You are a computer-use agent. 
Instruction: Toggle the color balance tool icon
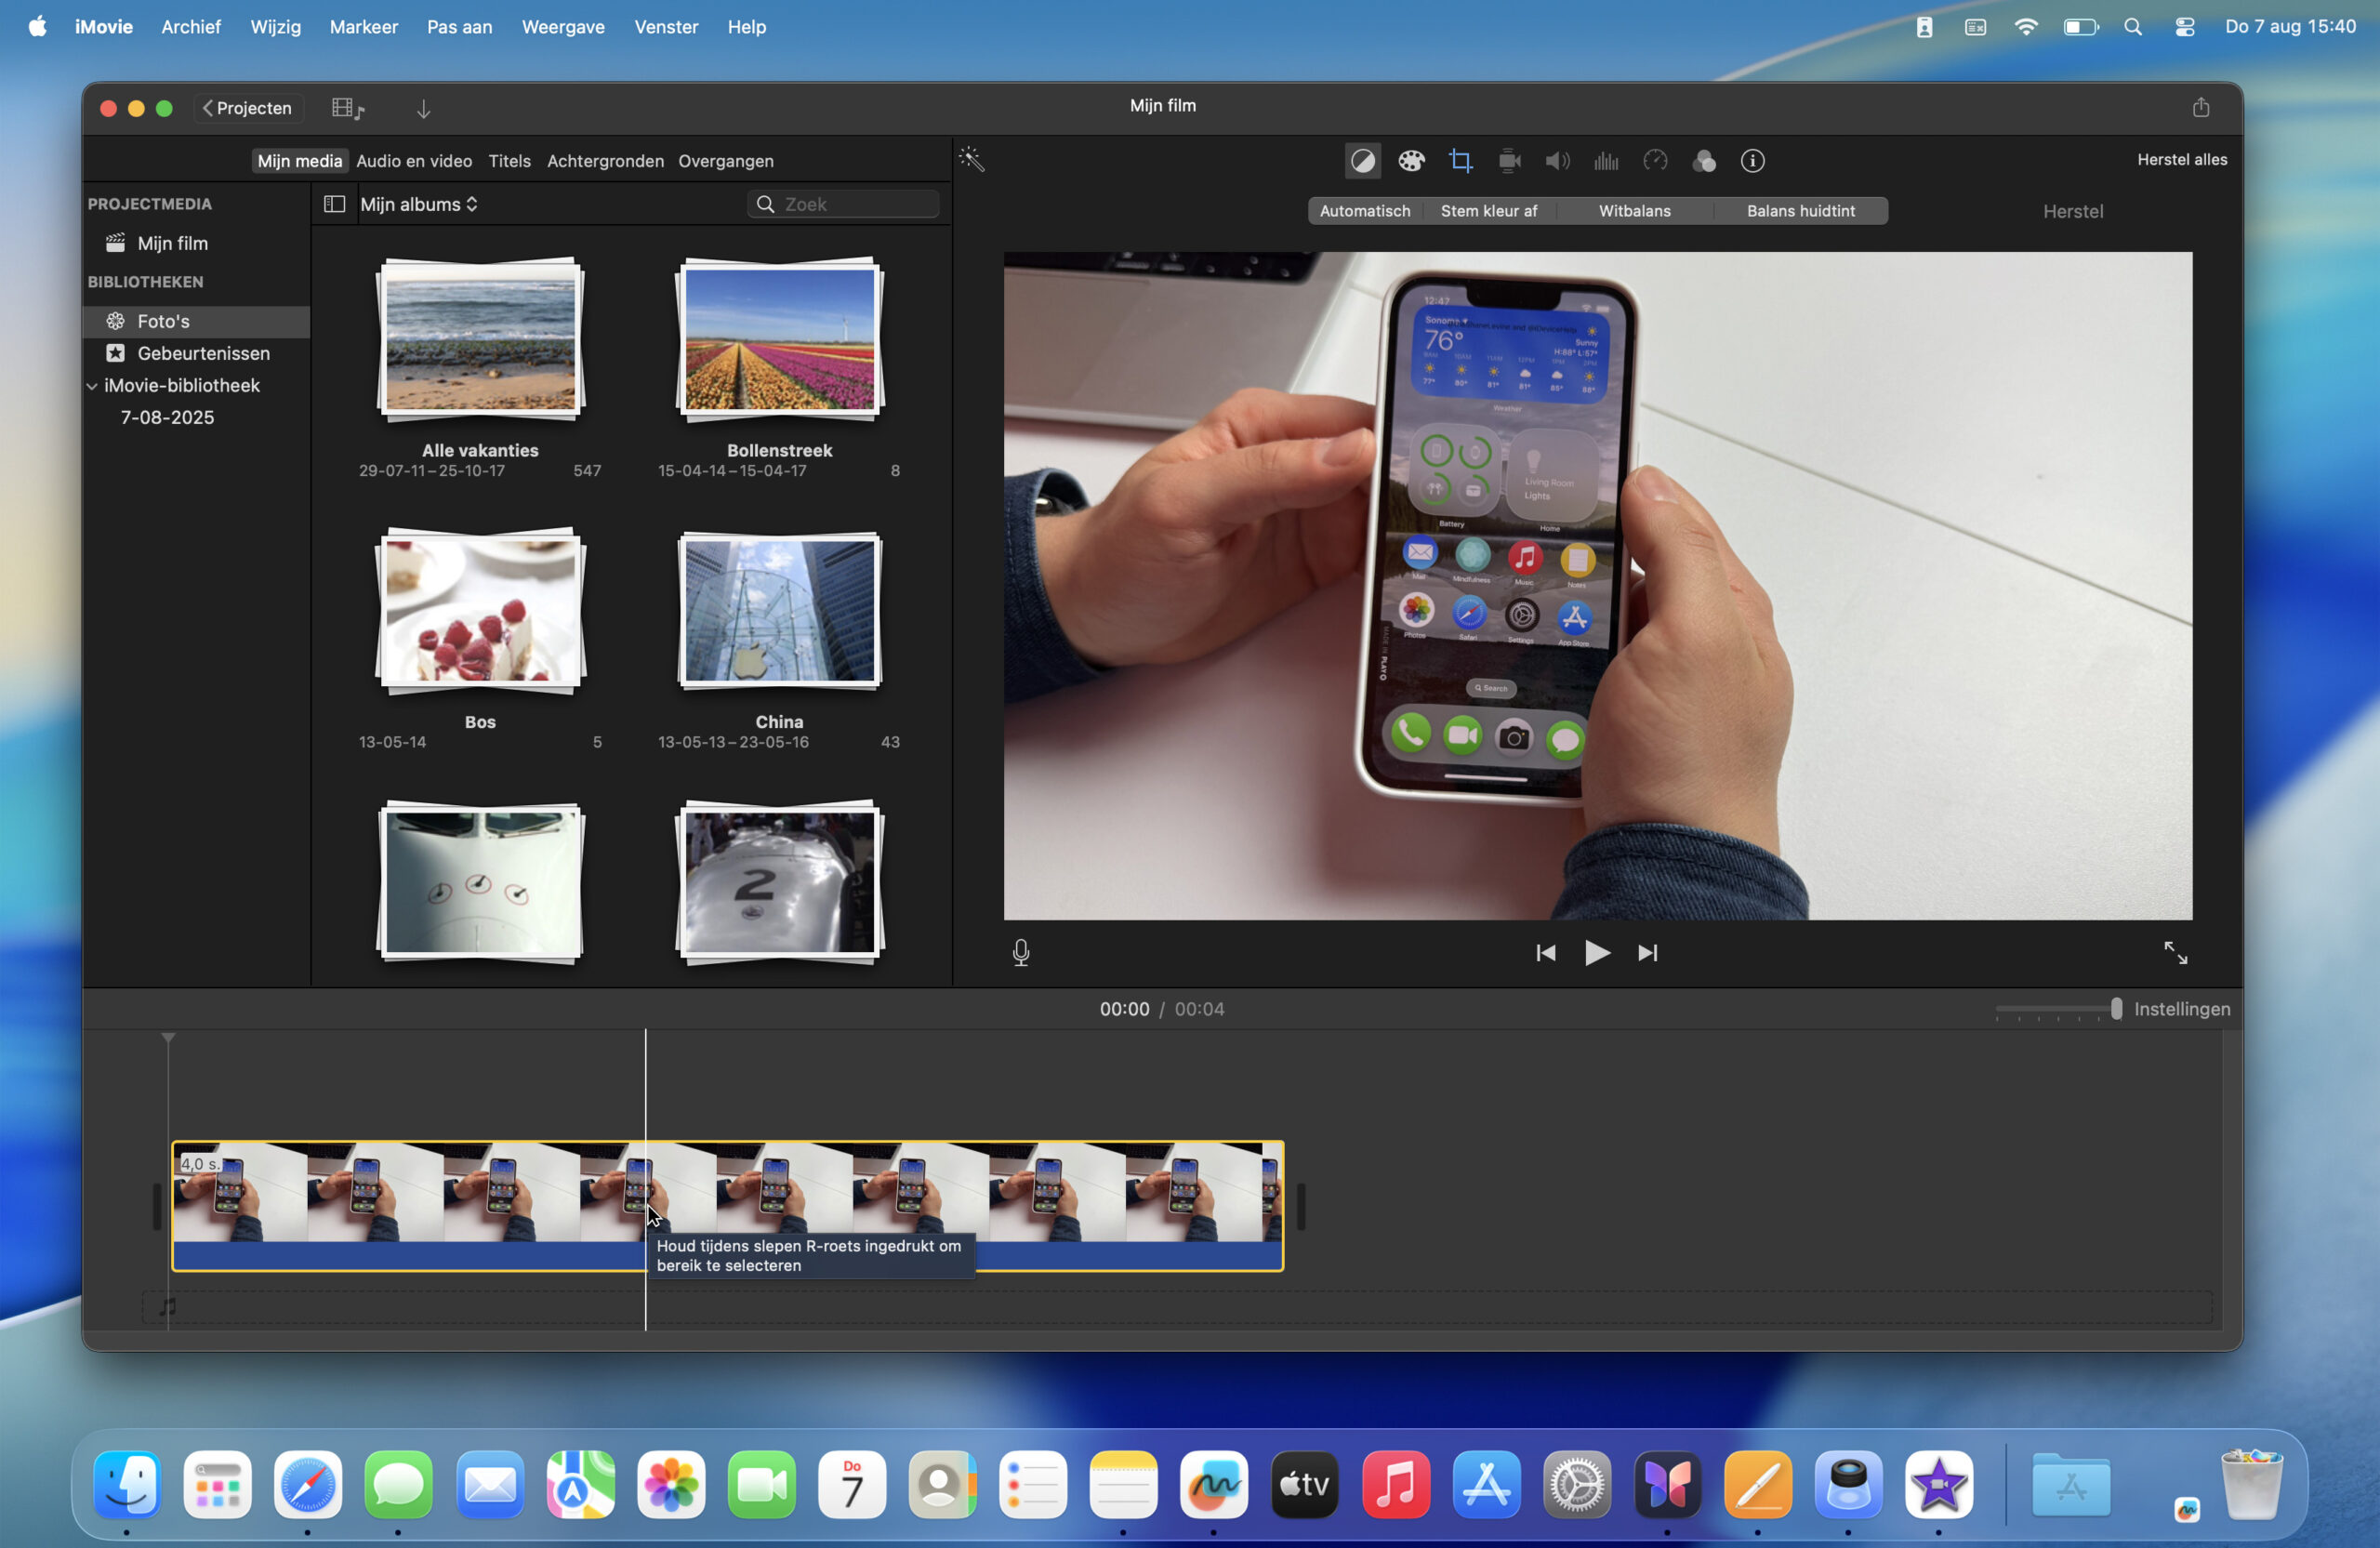(1362, 161)
